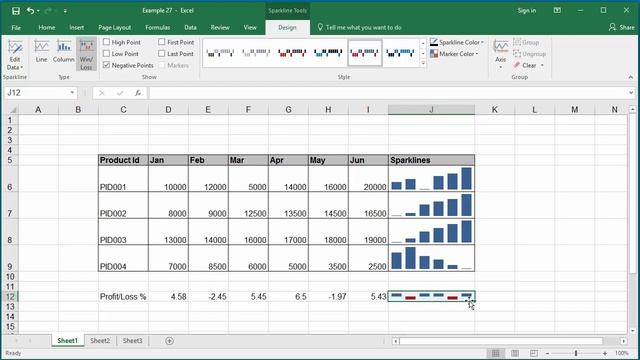The image size is (640, 360).
Task: Open the Sparkline Color dropdown
Action: pyautogui.click(x=482, y=42)
